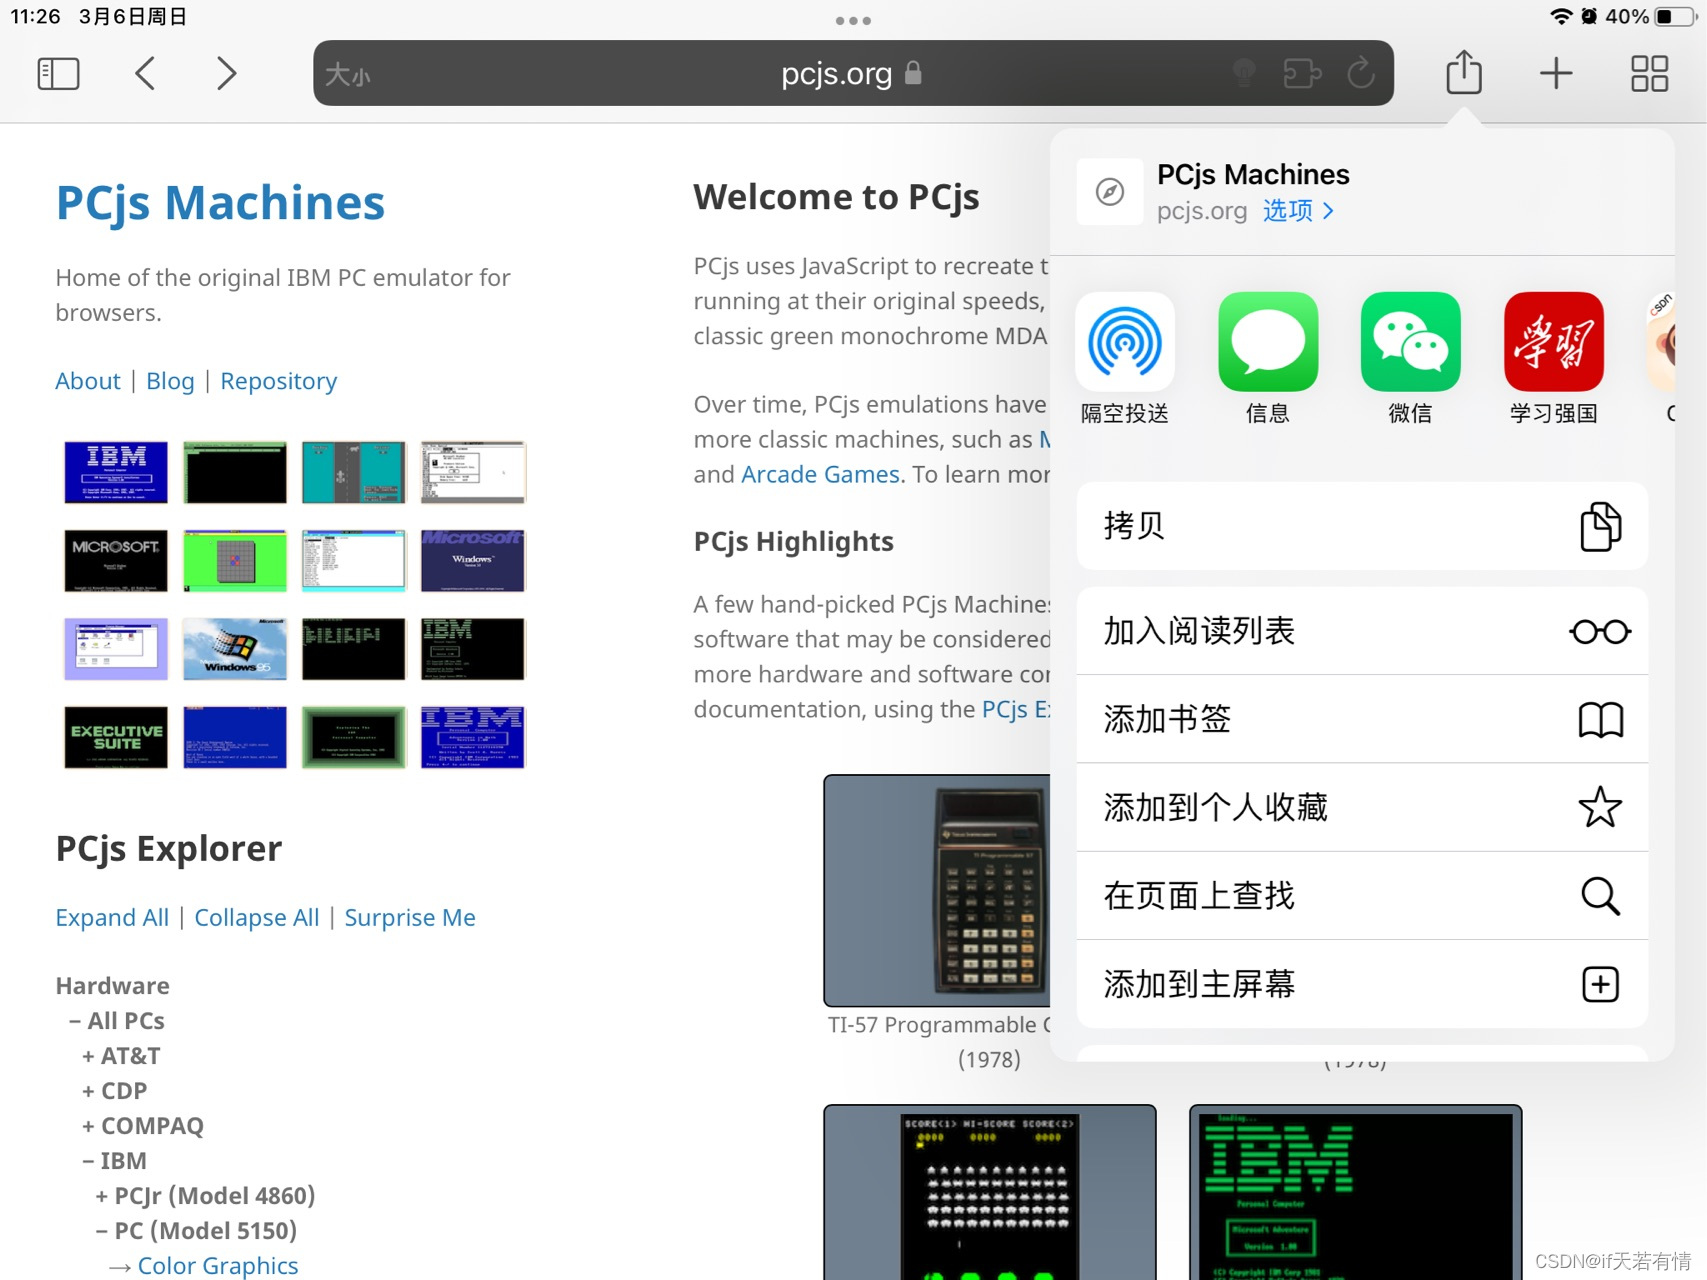The width and height of the screenshot is (1707, 1280).
Task: Tap the battery indicator in status bar
Action: (x=1676, y=17)
